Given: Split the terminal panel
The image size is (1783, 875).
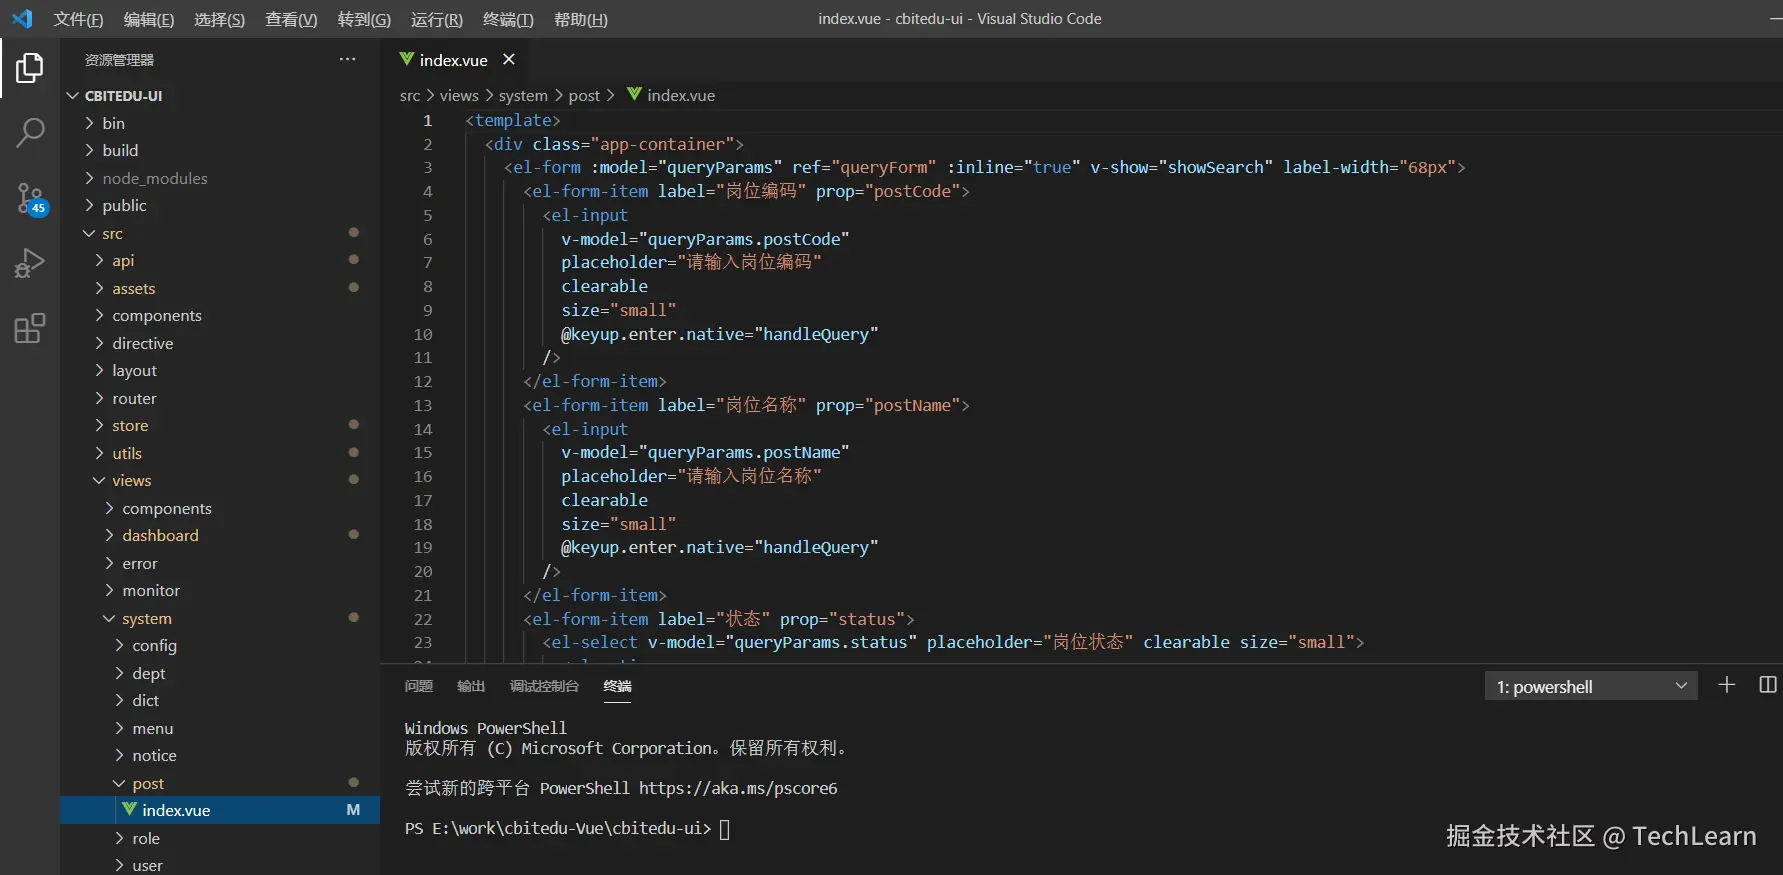Looking at the screenshot, I should (x=1767, y=685).
